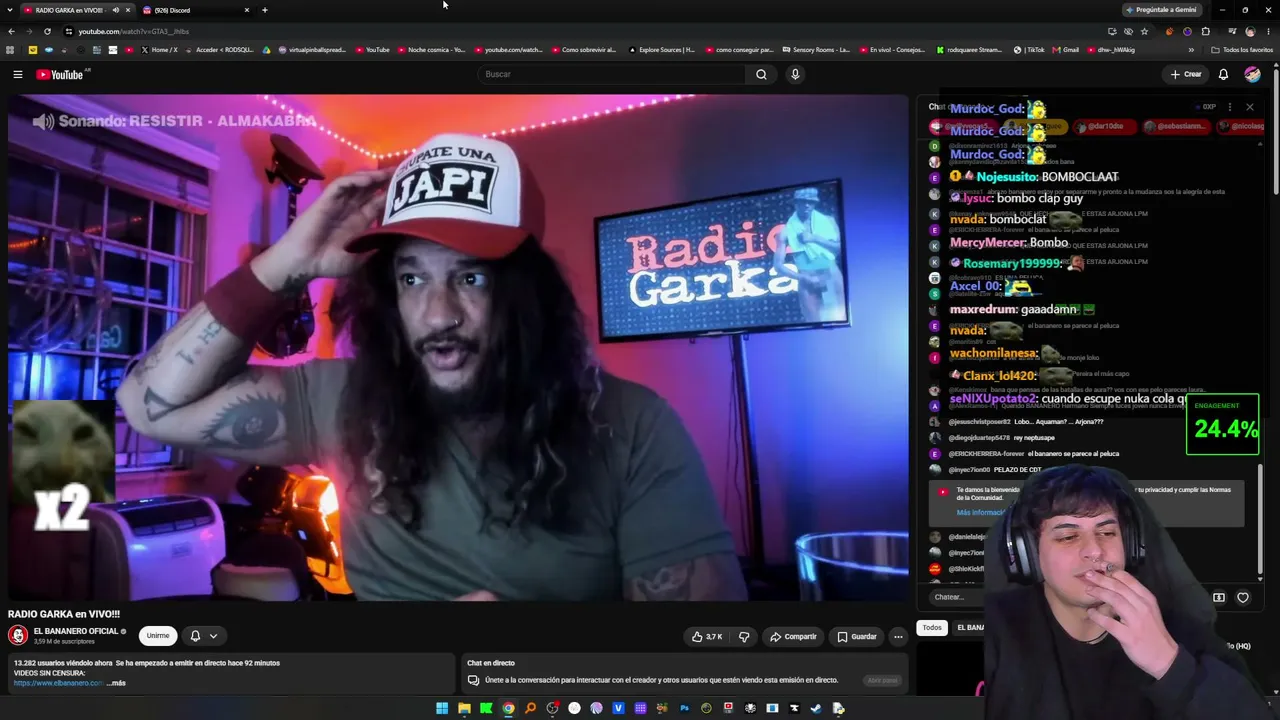Click the Unirme join button
Screen dimensions: 1280x720
coord(158,636)
